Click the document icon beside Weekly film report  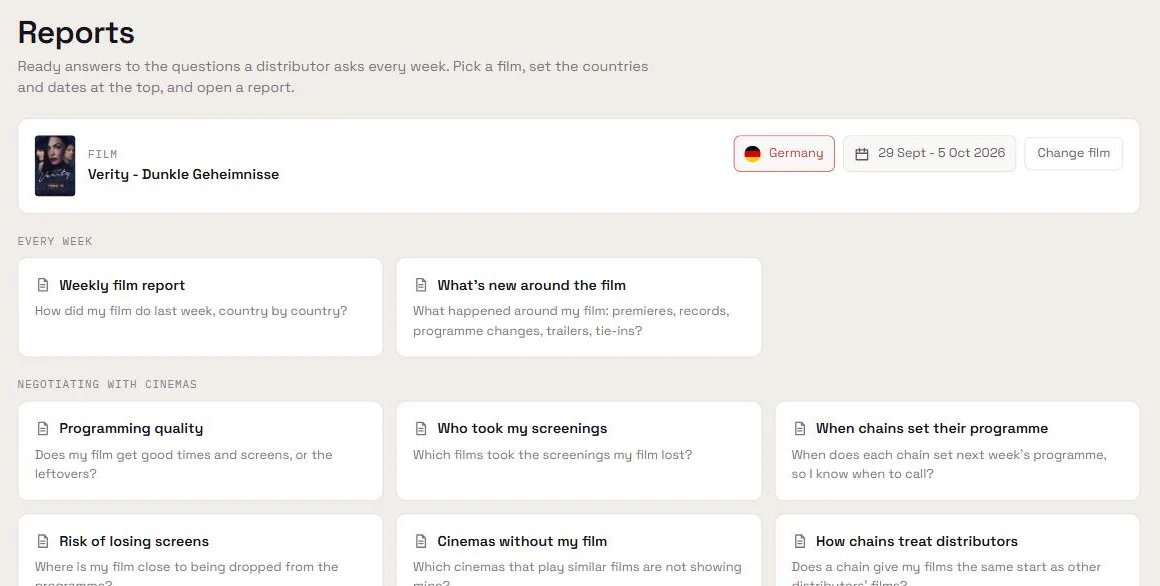43,285
